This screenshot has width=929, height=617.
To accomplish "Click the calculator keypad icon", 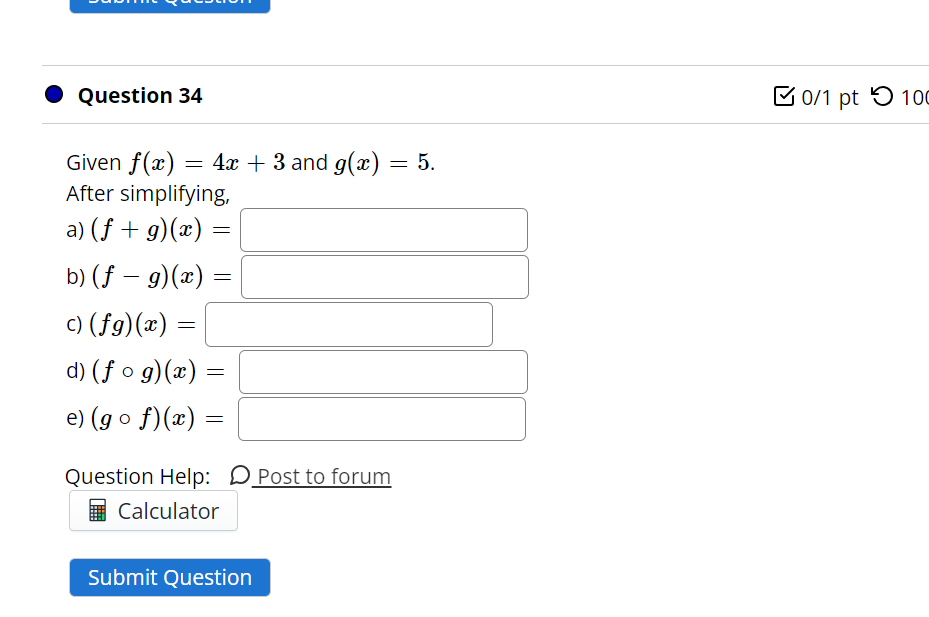I will (x=97, y=511).
